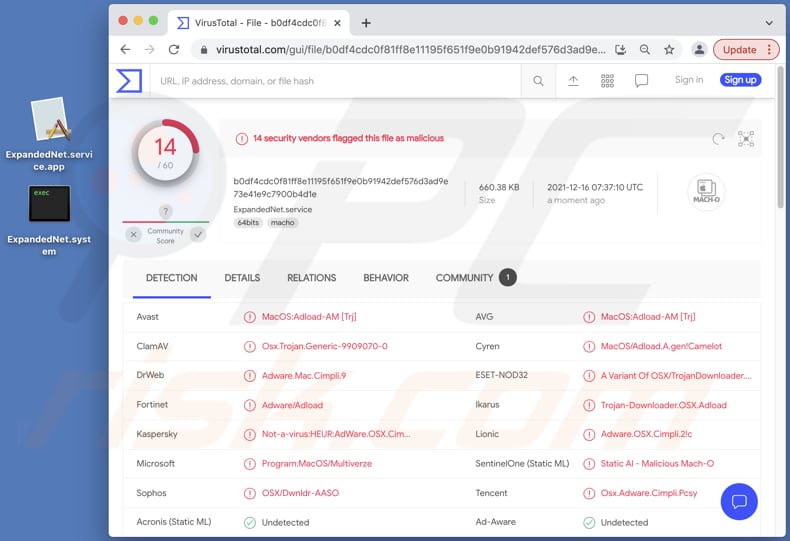Click the Static AI - Malicious Mach-O result
This screenshot has height=541, width=790.
click(657, 463)
